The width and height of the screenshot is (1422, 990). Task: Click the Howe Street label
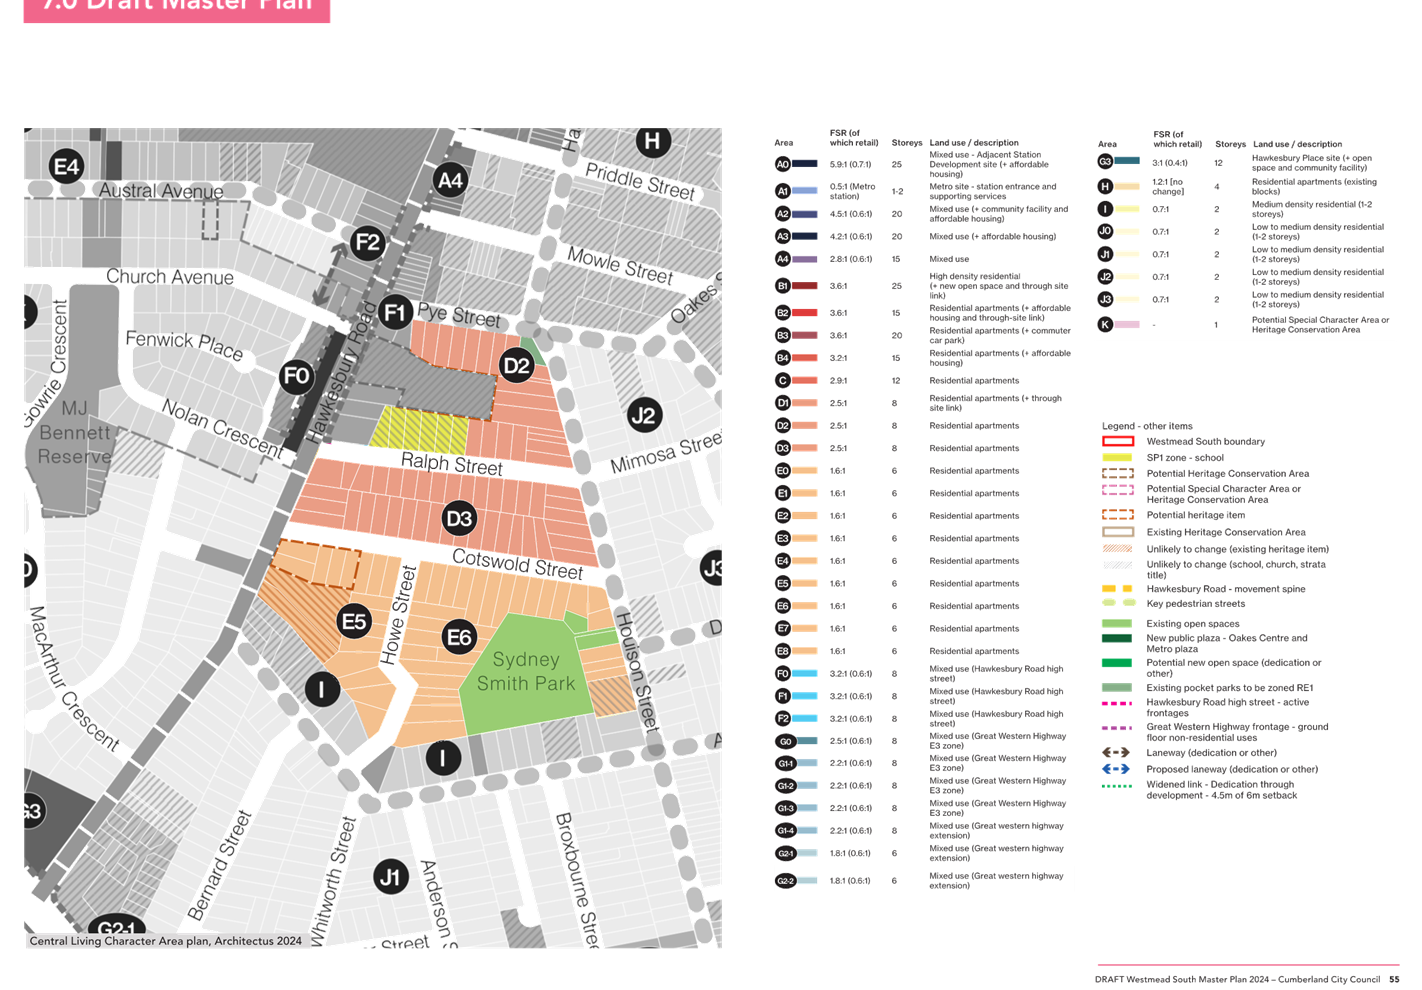point(398,614)
